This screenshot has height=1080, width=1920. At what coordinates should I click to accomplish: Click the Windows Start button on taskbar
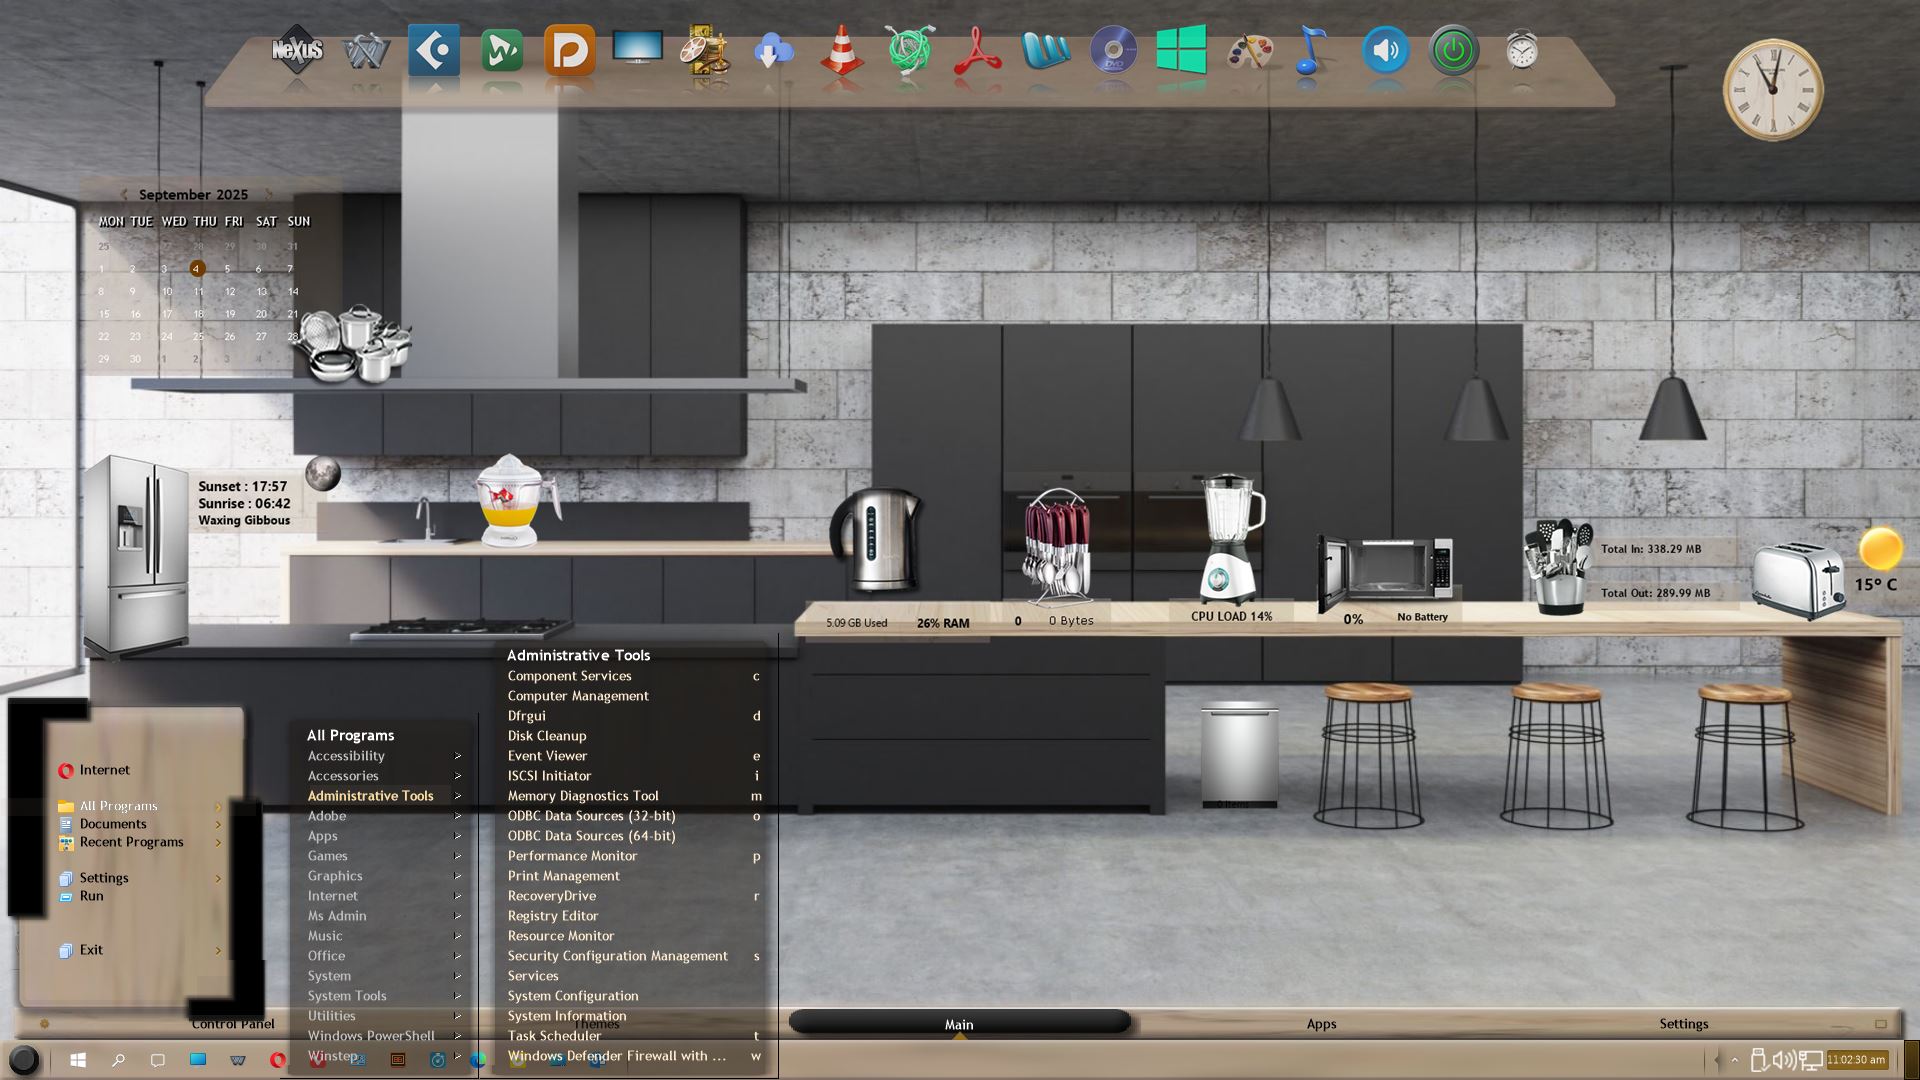point(78,1060)
